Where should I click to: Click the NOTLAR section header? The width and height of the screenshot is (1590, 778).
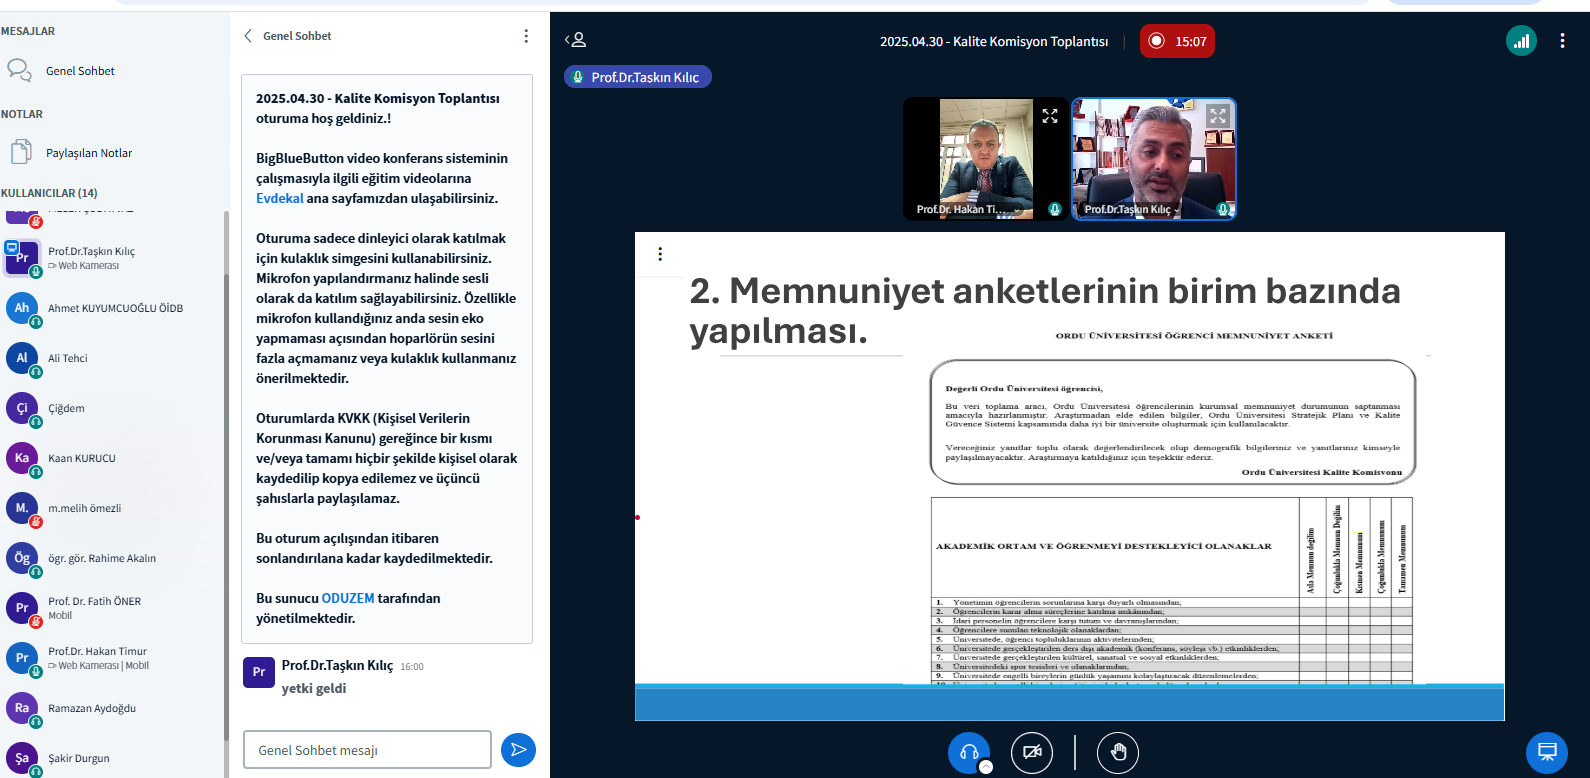pos(22,114)
